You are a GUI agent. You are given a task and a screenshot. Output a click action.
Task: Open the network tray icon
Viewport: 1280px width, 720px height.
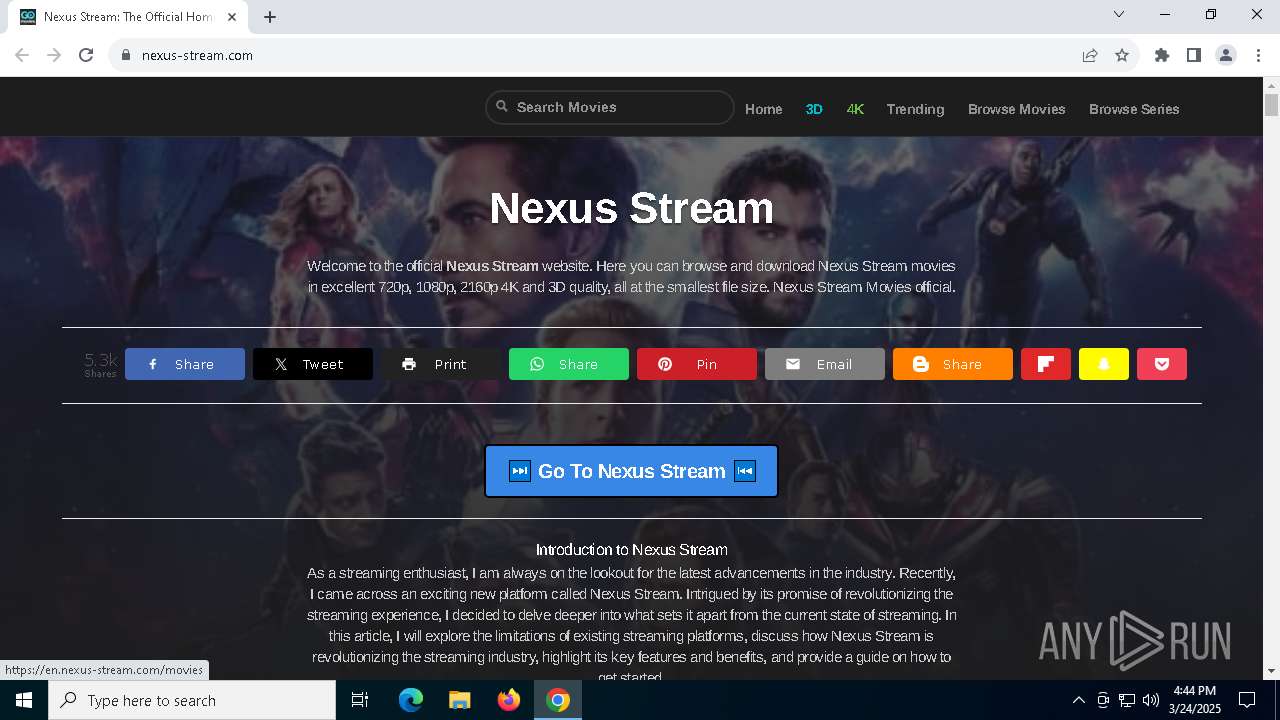pos(1126,700)
